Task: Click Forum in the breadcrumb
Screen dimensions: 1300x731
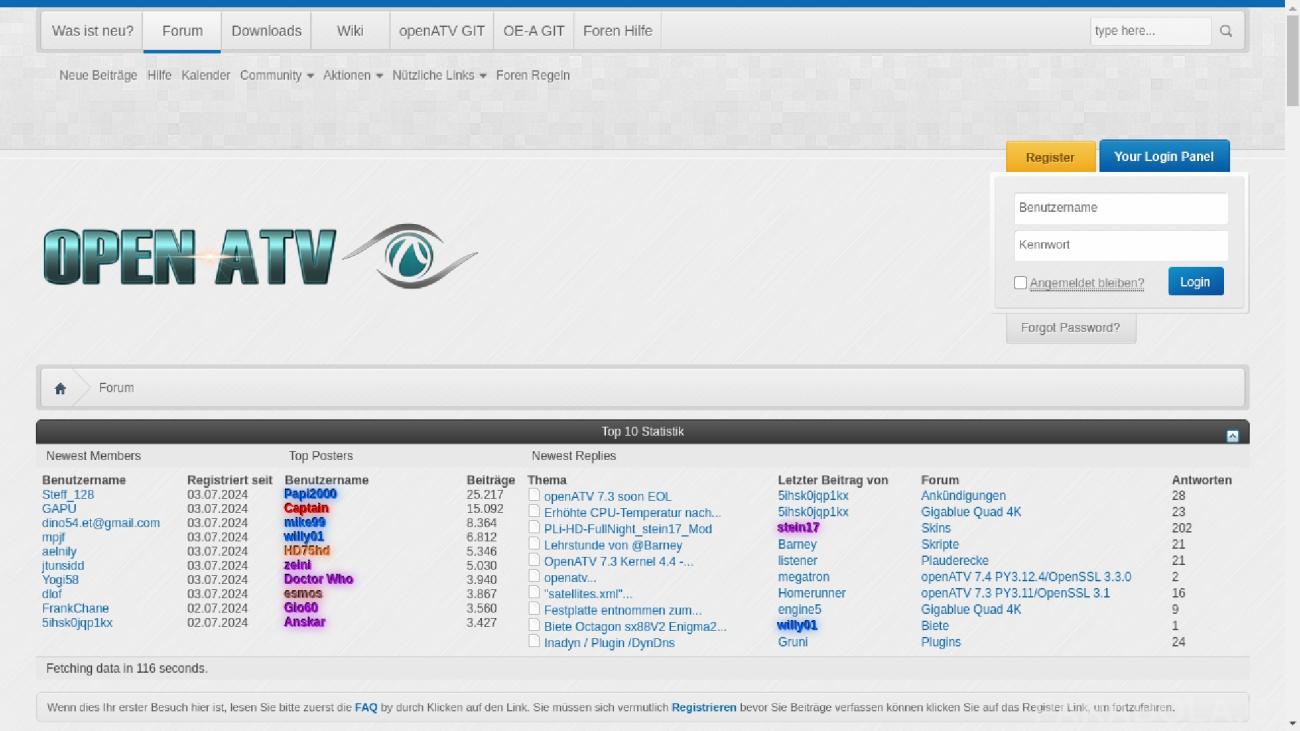Action: click(x=116, y=388)
